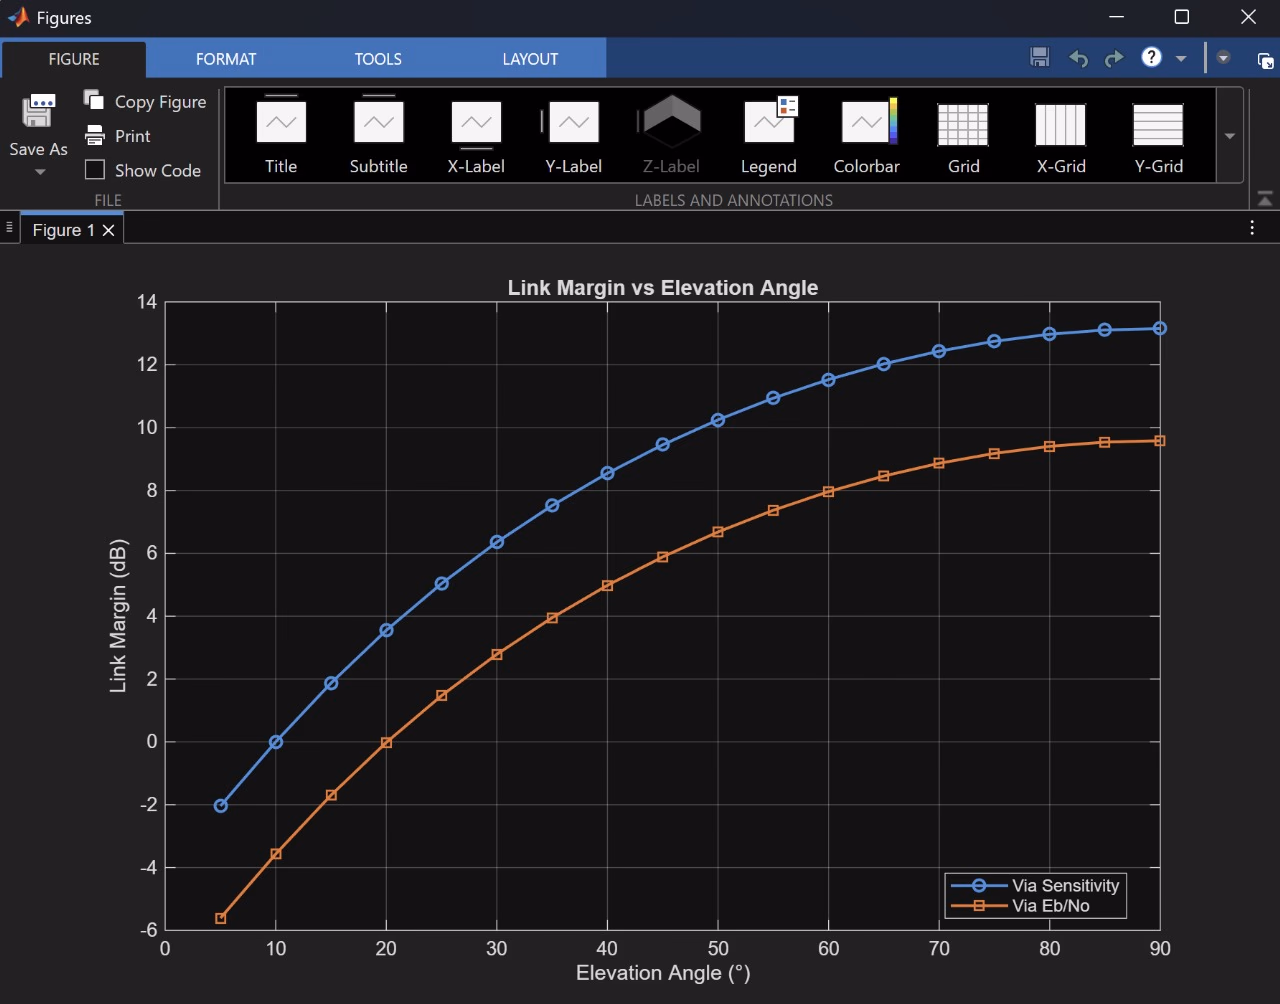Toggle the Grid lines
Viewport: 1280px width, 1004px height.
point(964,136)
